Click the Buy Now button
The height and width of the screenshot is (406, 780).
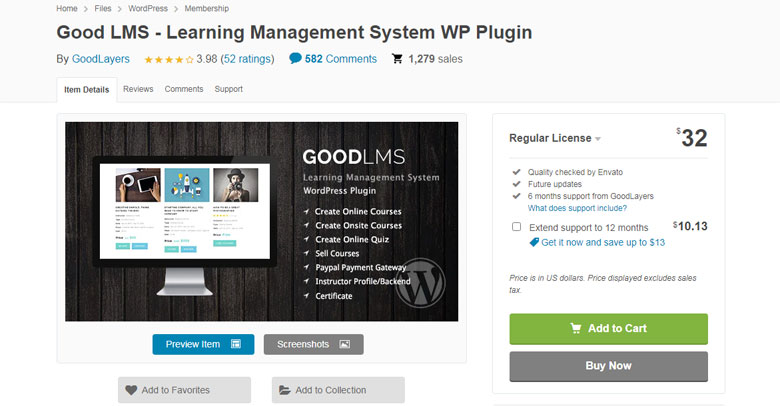tap(608, 367)
